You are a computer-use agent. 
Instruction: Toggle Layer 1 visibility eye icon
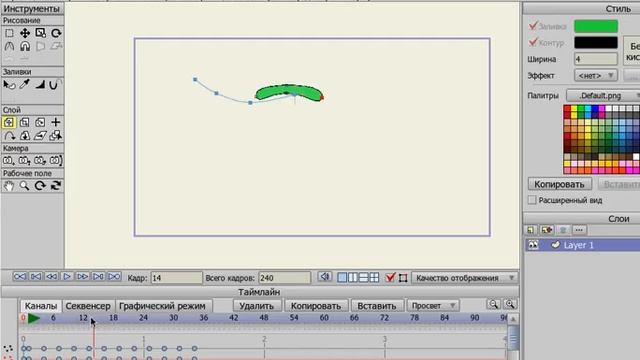coord(533,245)
